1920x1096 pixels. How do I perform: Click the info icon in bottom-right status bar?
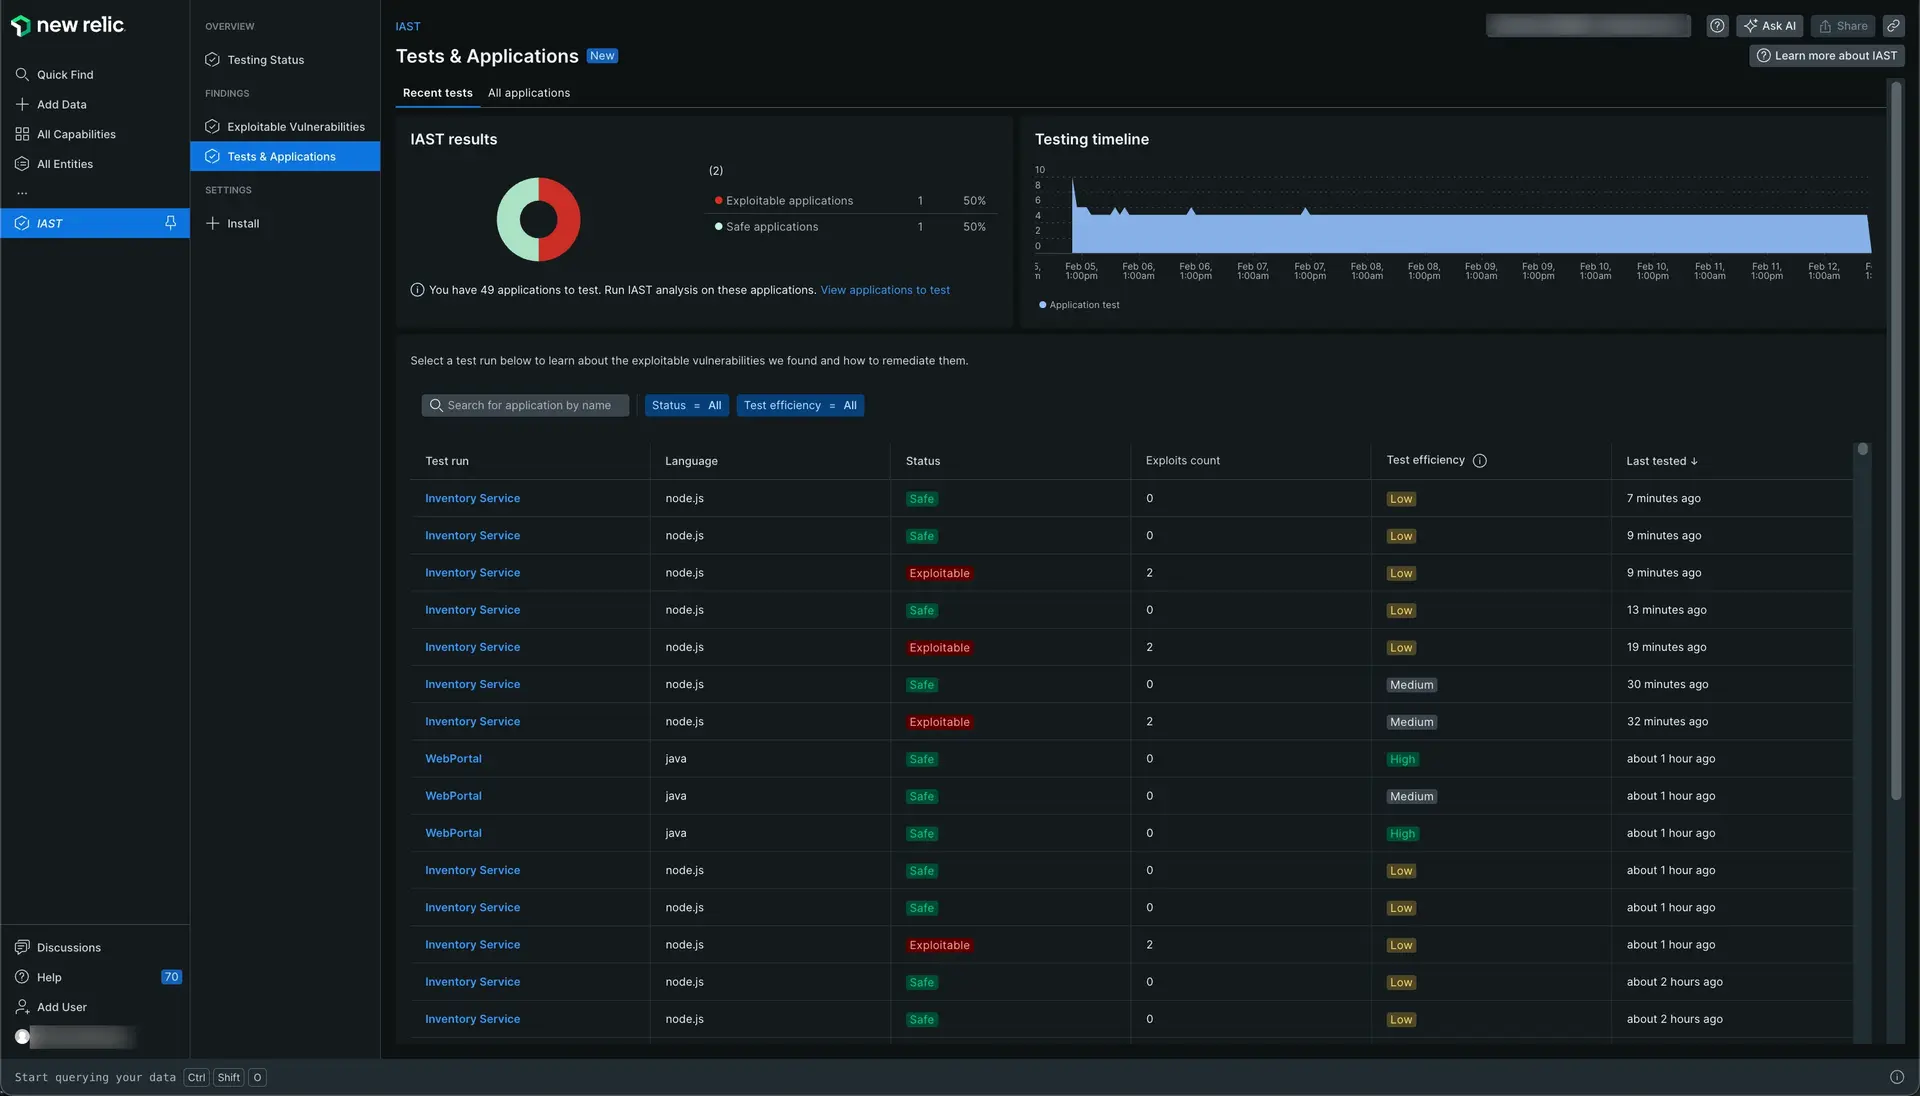coord(1896,1077)
